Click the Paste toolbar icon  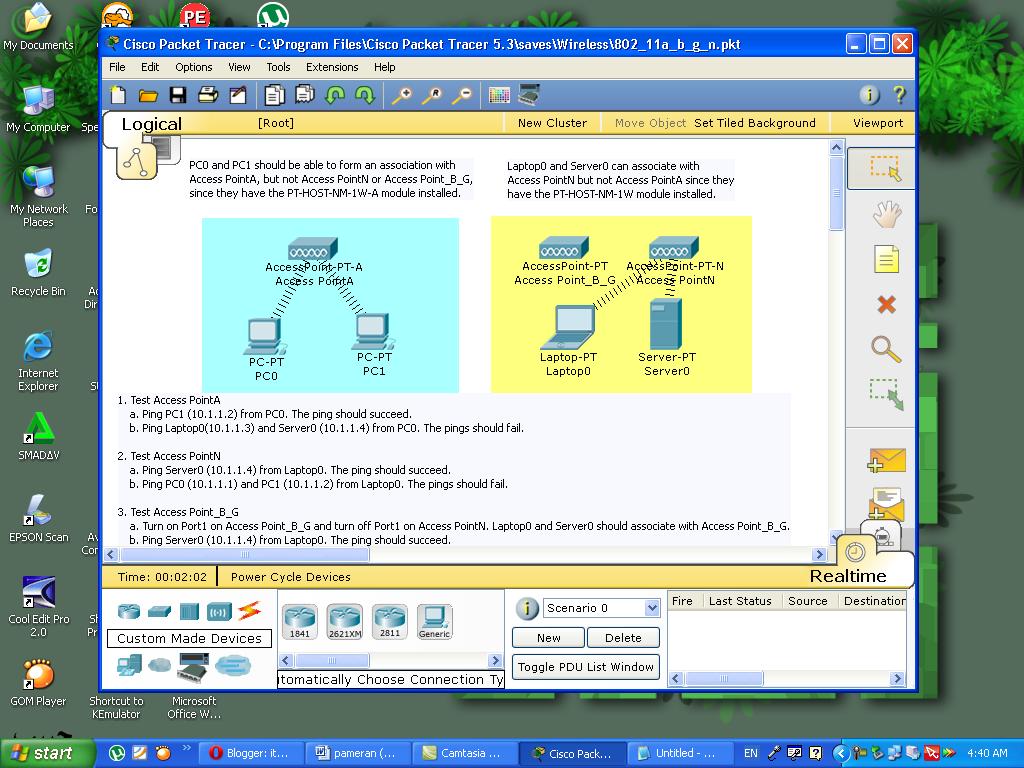click(304, 95)
